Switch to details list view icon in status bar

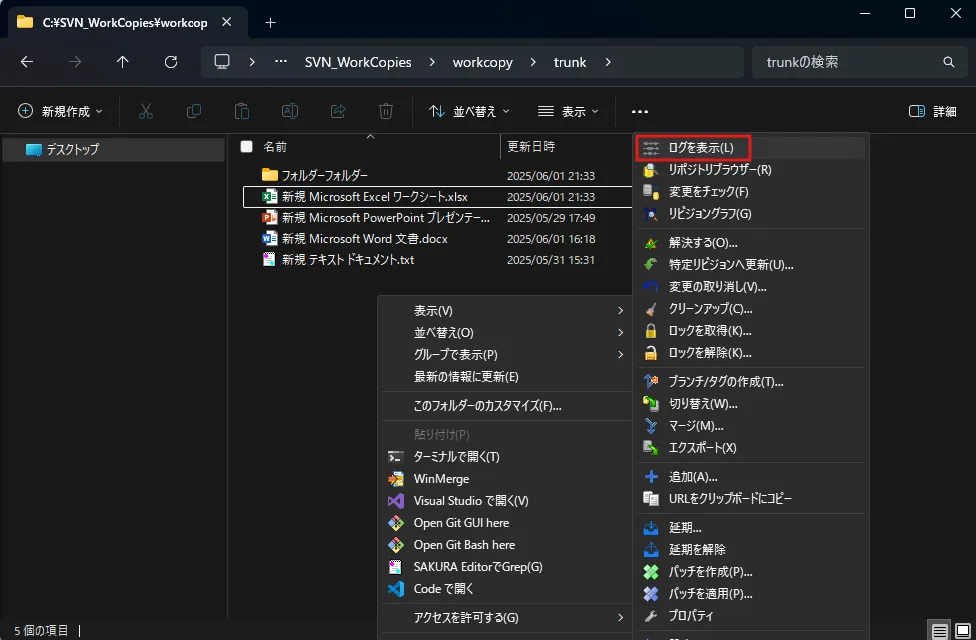click(x=939, y=631)
